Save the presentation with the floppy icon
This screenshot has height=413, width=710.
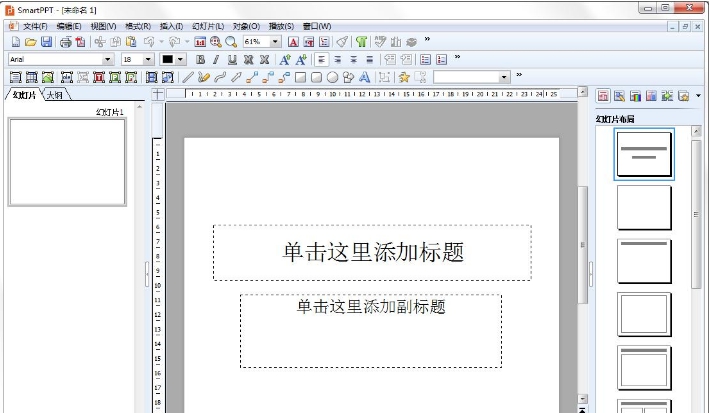click(46, 42)
